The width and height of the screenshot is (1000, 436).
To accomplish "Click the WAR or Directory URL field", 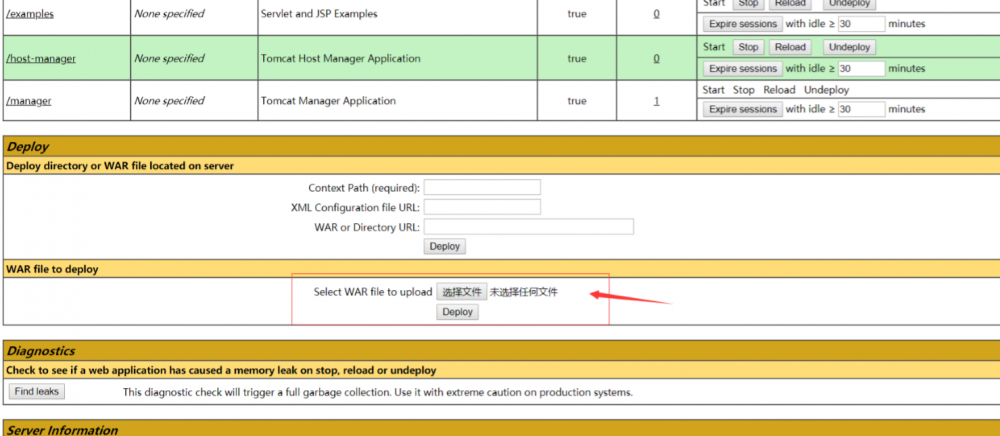I will [529, 227].
